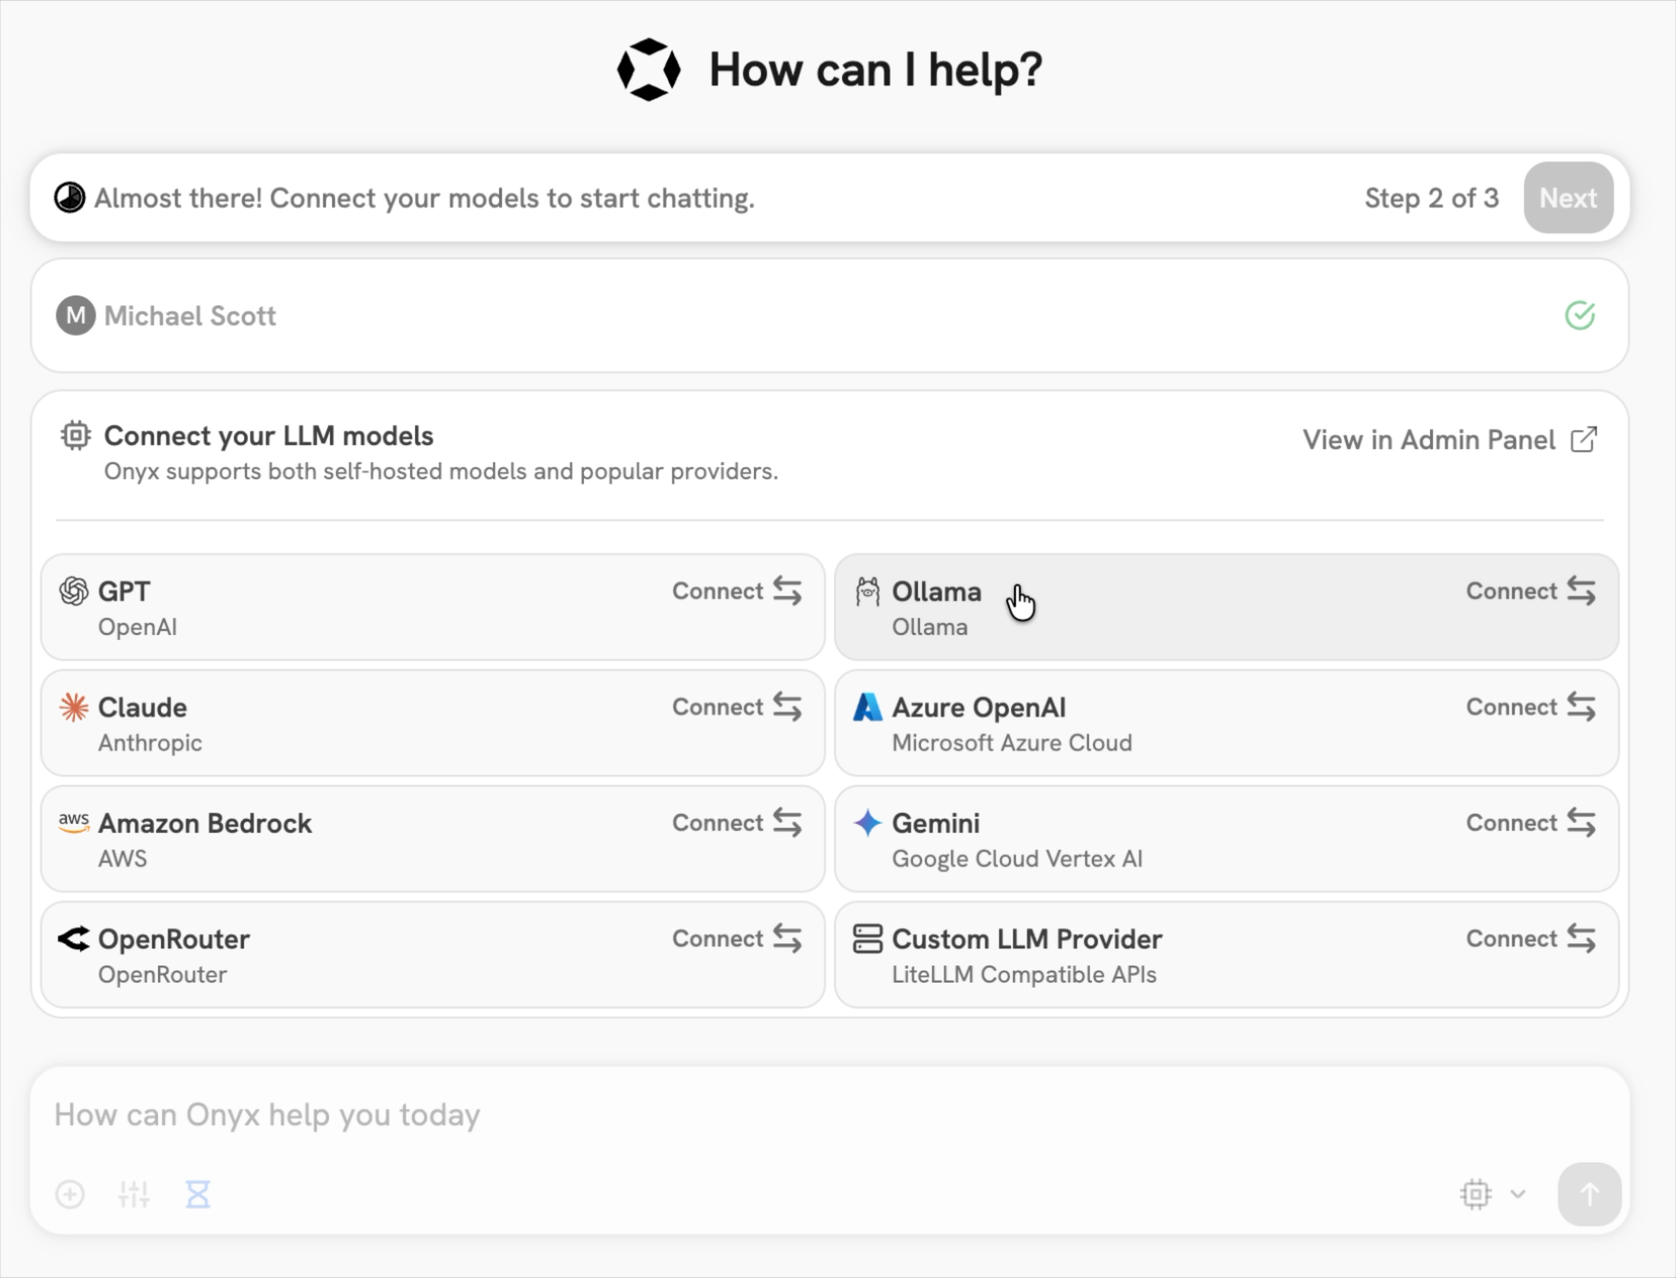Click Connect for Custom LLM Provider
The height and width of the screenshot is (1278, 1676).
(1529, 939)
